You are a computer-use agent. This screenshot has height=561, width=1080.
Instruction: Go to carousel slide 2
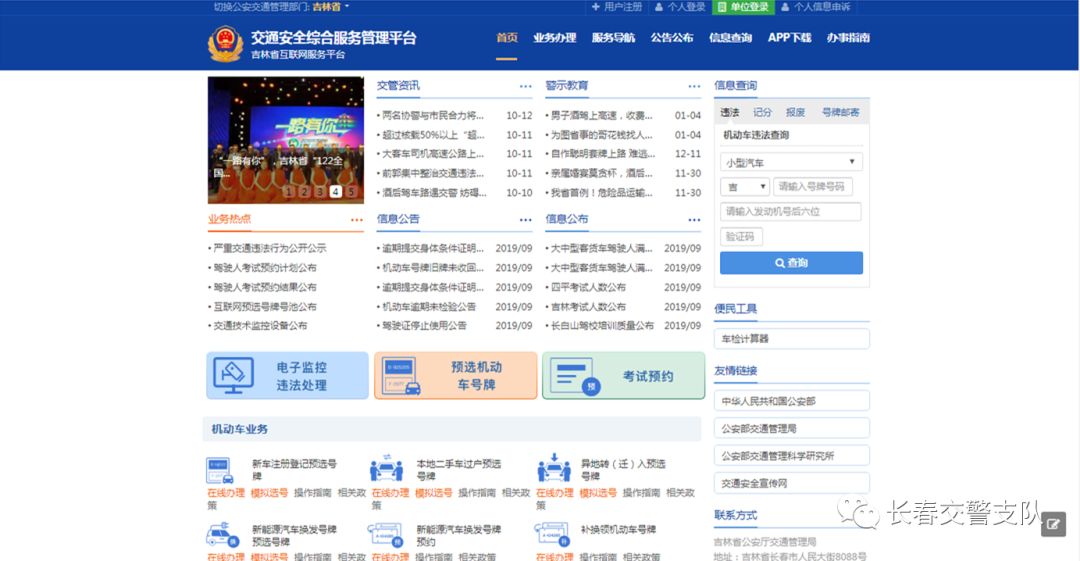point(304,192)
